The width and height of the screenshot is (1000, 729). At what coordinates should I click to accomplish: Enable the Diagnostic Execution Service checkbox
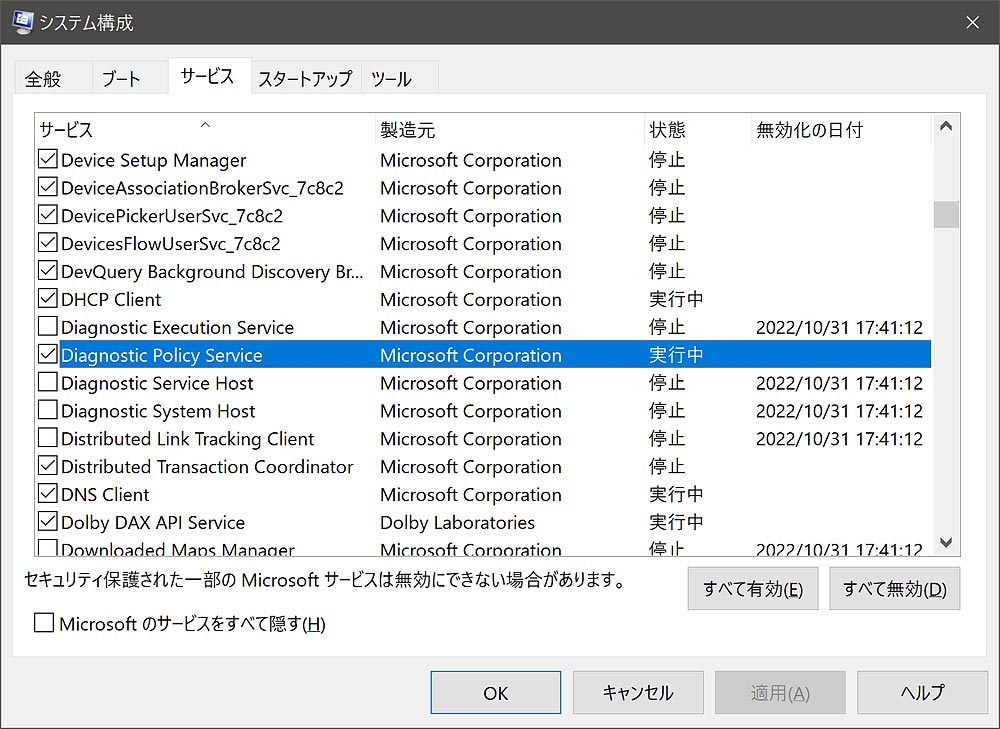pos(47,327)
